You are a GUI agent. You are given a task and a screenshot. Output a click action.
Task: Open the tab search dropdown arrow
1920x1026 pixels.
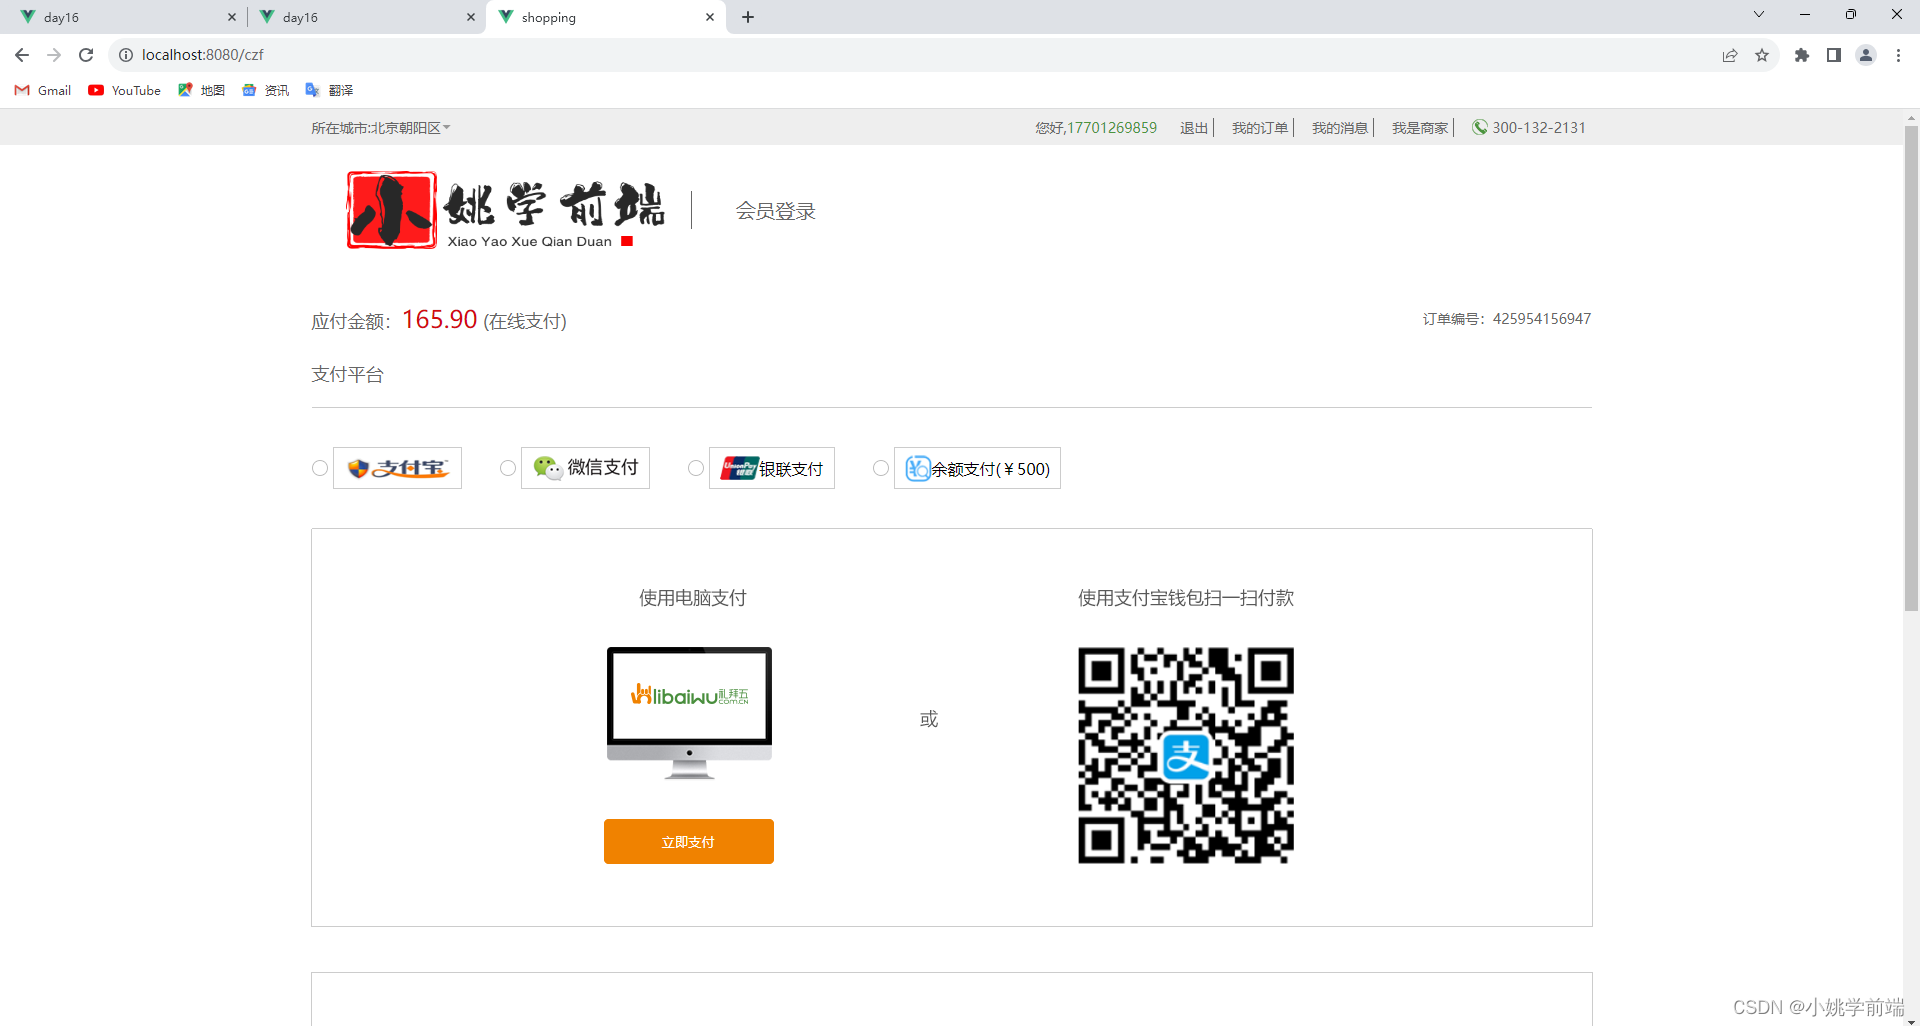(x=1759, y=14)
